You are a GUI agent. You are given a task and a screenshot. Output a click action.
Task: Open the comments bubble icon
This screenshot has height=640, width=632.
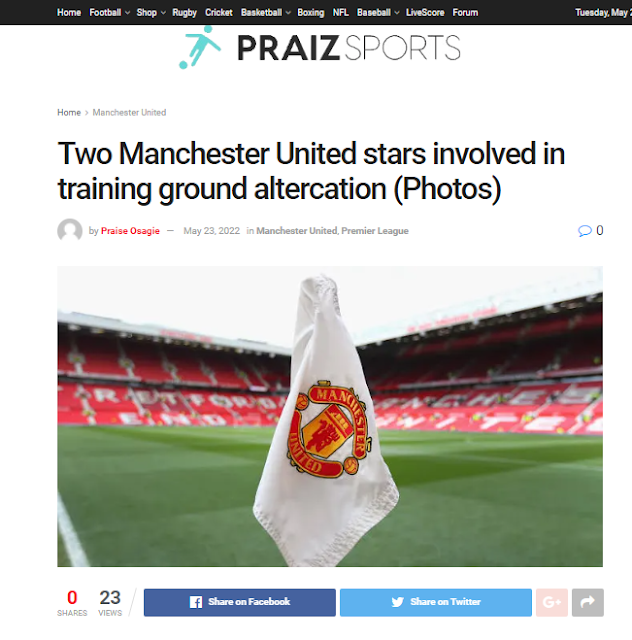(585, 231)
